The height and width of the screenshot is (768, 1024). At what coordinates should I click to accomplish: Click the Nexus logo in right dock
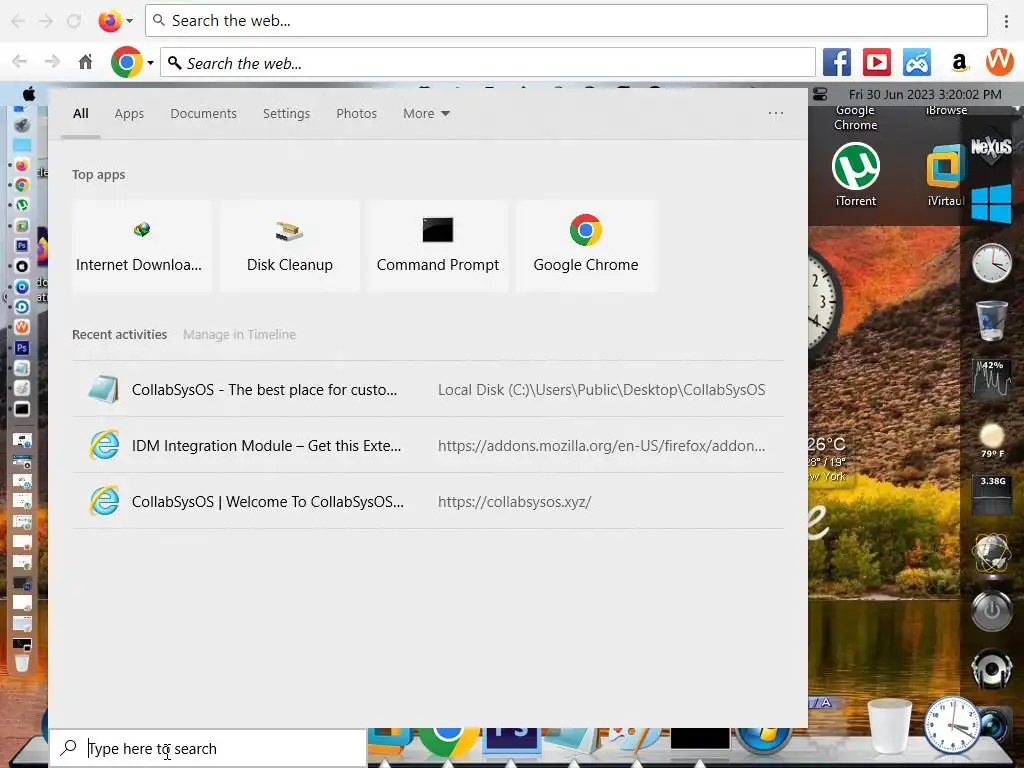(991, 146)
